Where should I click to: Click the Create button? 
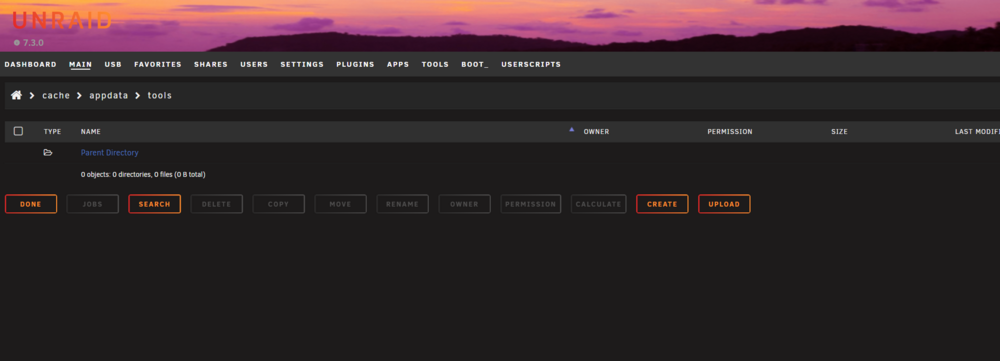[662, 204]
